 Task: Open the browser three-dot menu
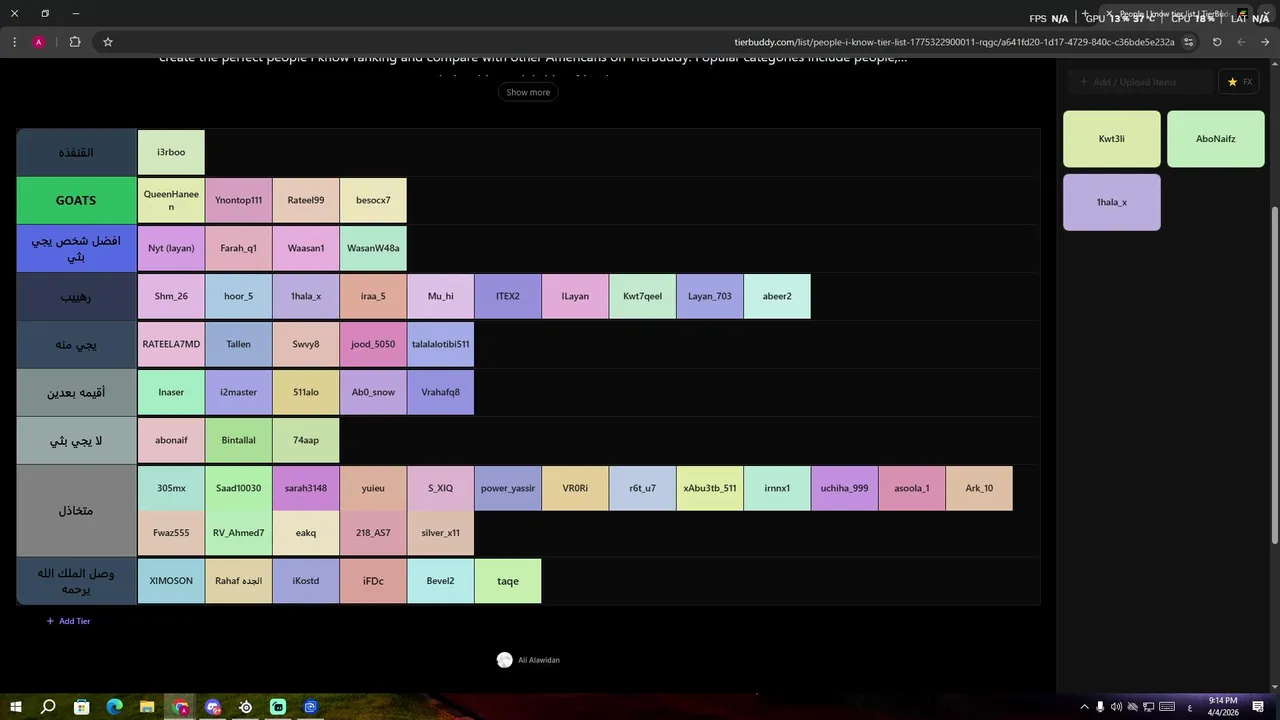point(14,42)
